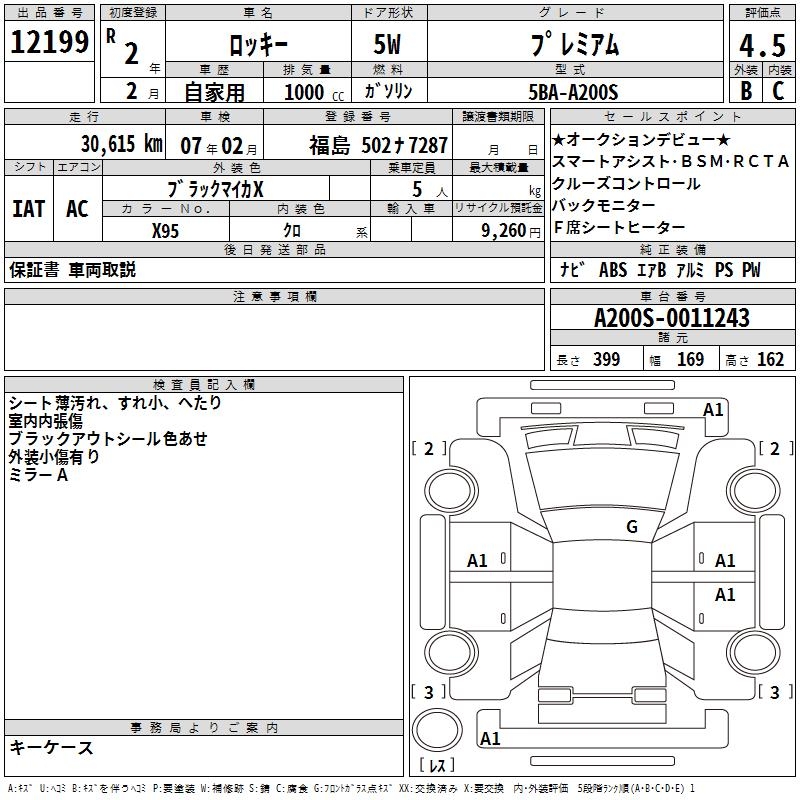Click the bottom-right [3] tire marker
Viewport: 800px width, 800px height.
[774, 692]
